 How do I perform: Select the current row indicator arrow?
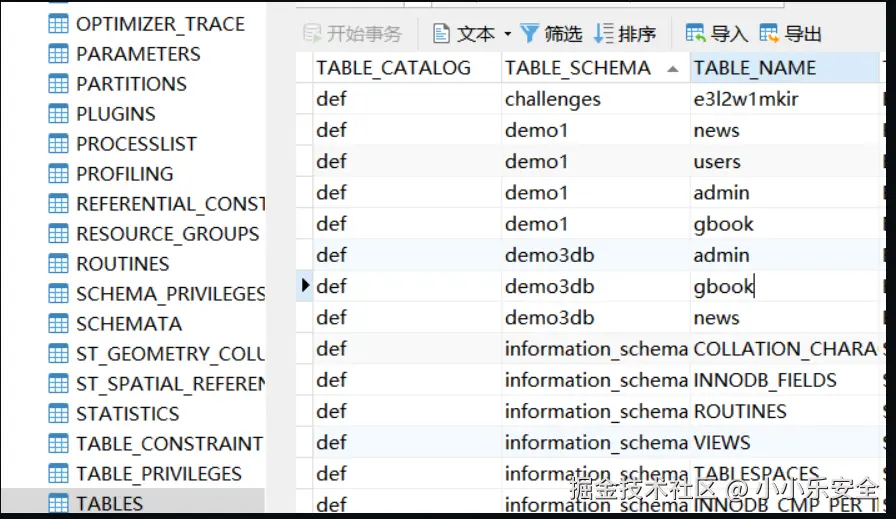(306, 286)
